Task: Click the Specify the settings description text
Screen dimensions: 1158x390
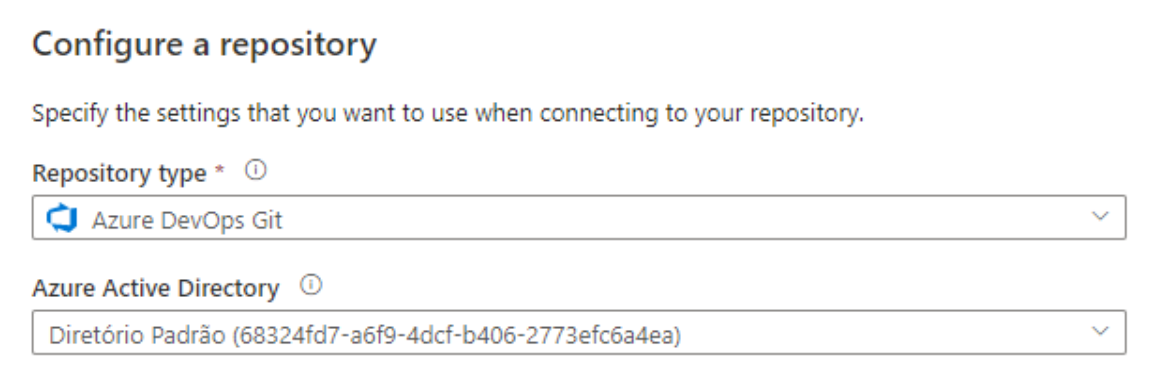Action: (x=448, y=114)
